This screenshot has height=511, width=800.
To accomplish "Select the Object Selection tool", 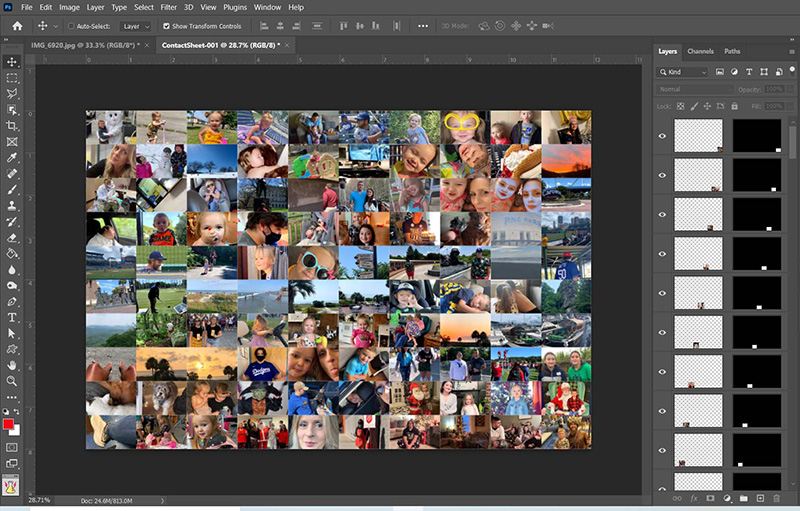I will 12,110.
